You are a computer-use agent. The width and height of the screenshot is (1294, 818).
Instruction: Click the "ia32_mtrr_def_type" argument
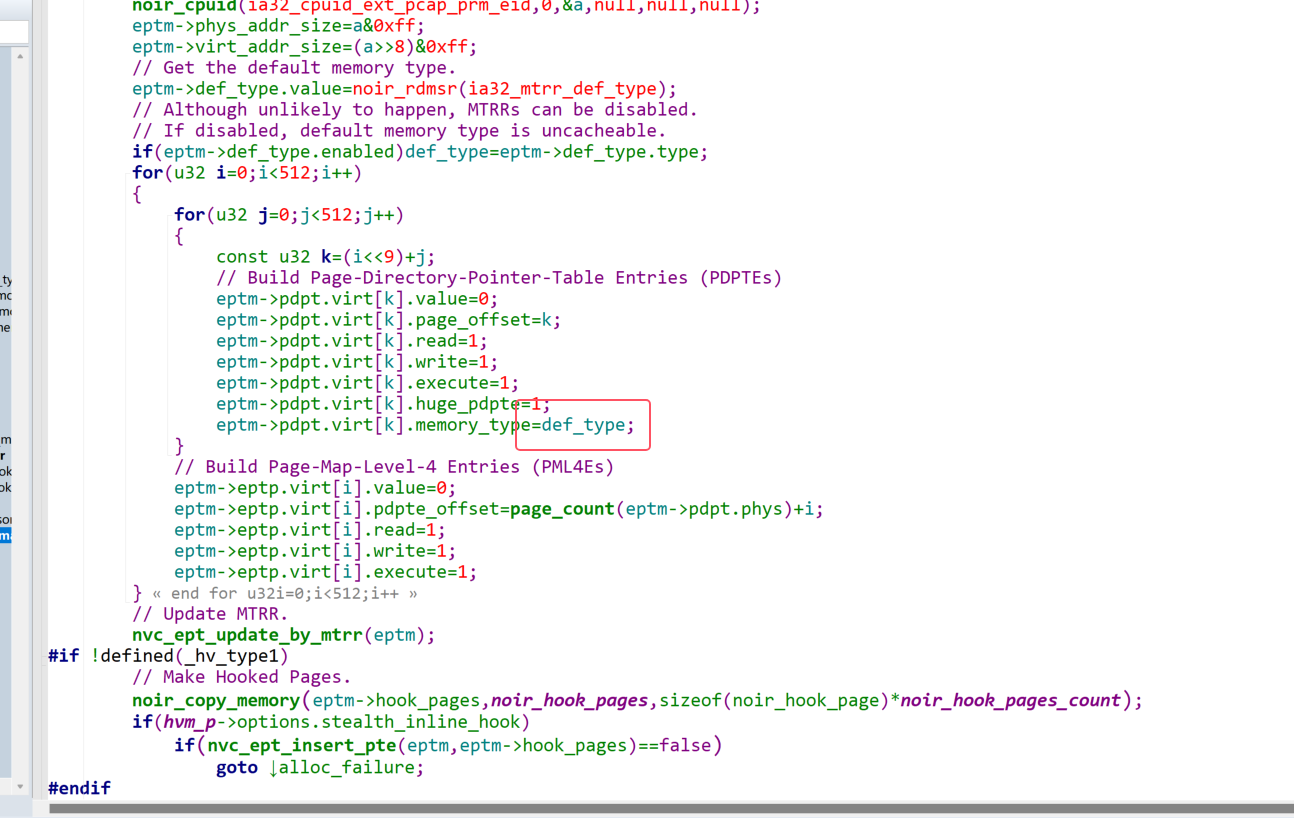click(x=562, y=89)
